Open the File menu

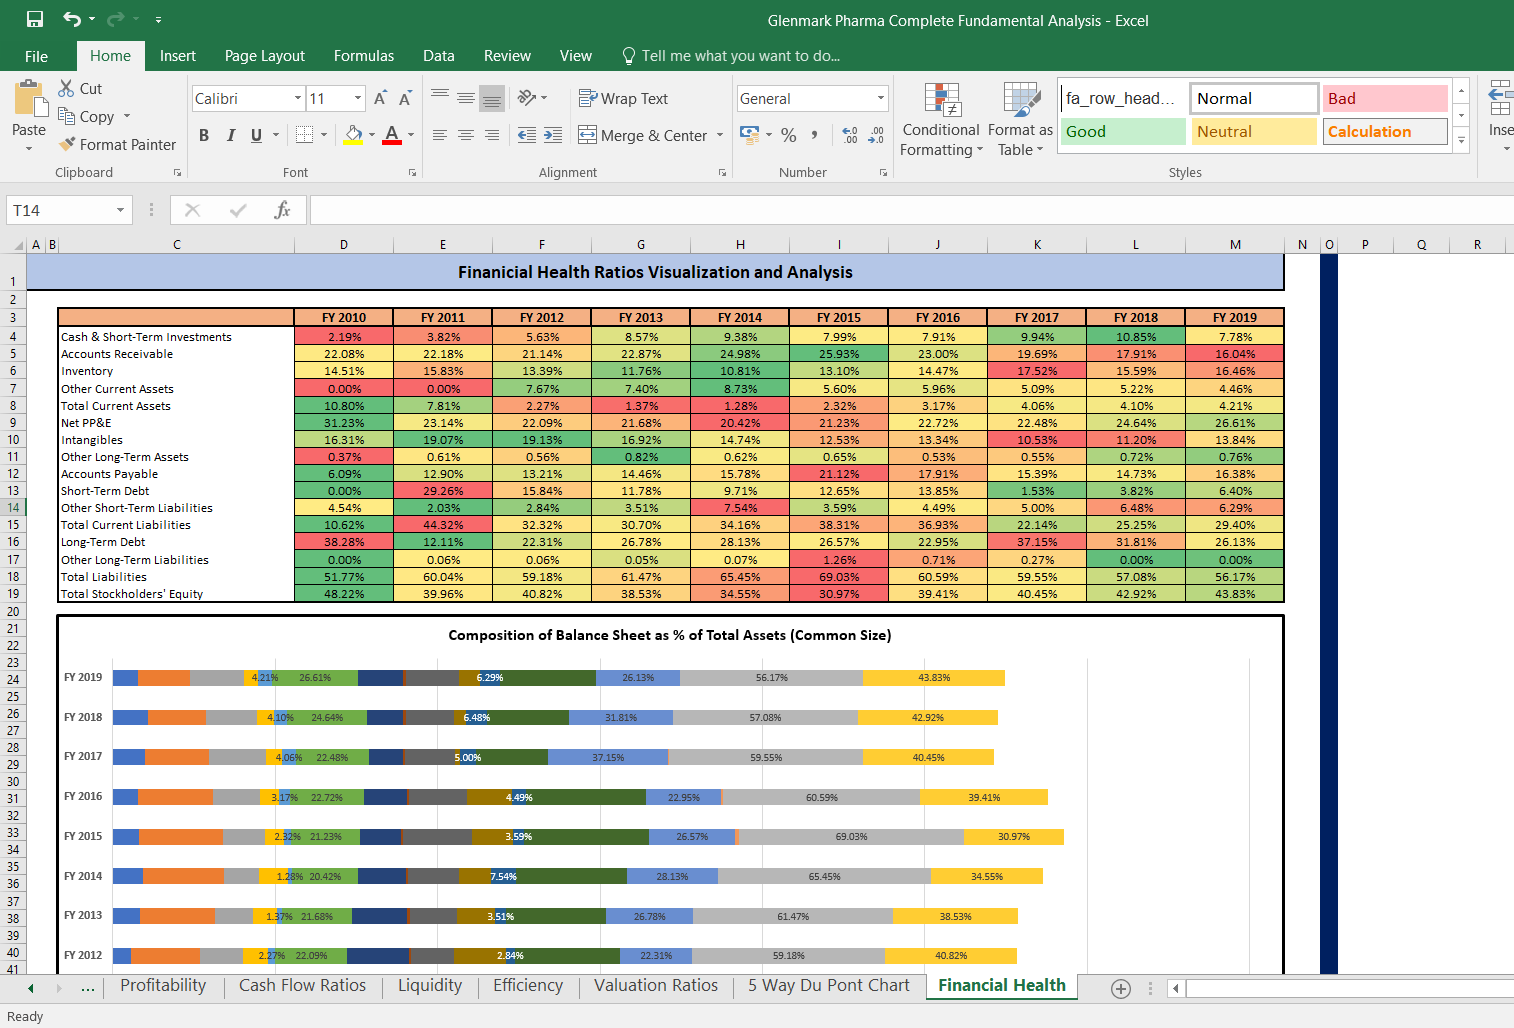(36, 56)
